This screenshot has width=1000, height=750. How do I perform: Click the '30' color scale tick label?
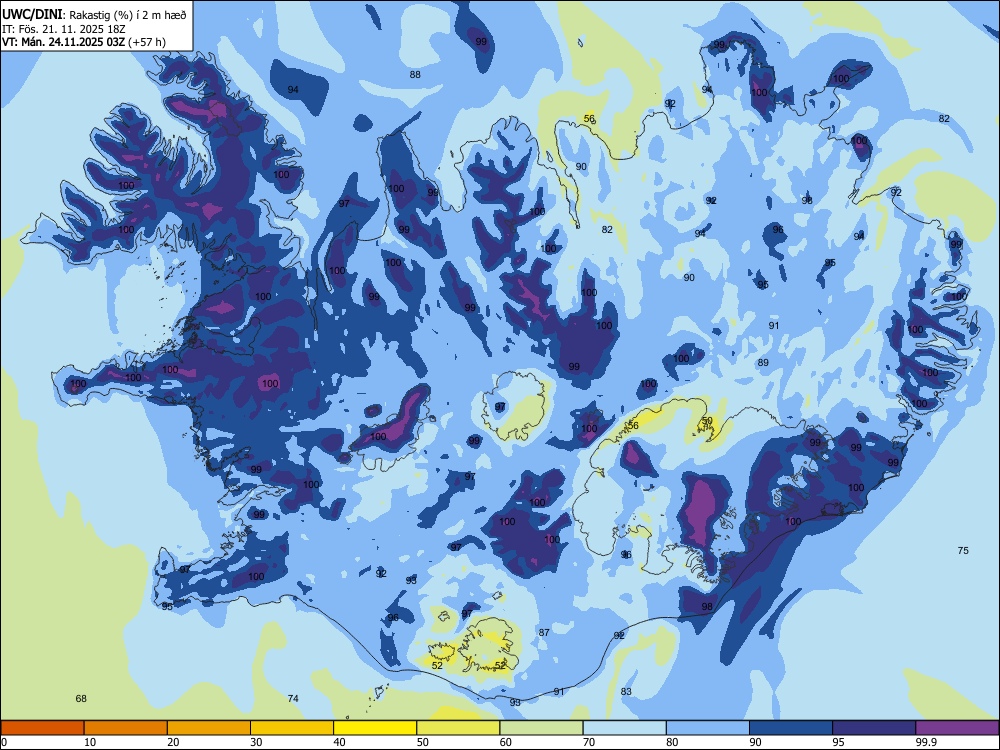[256, 742]
